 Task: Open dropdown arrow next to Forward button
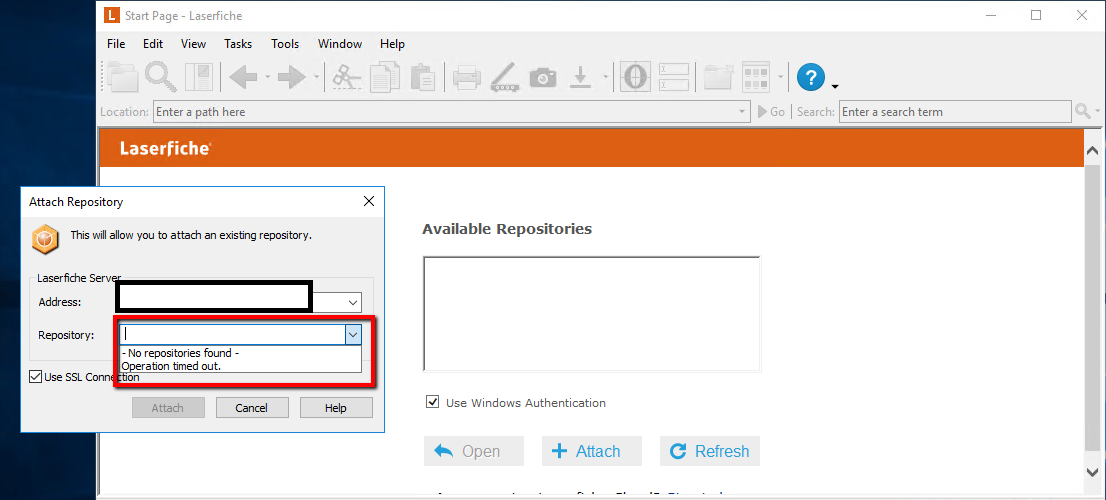coord(316,77)
